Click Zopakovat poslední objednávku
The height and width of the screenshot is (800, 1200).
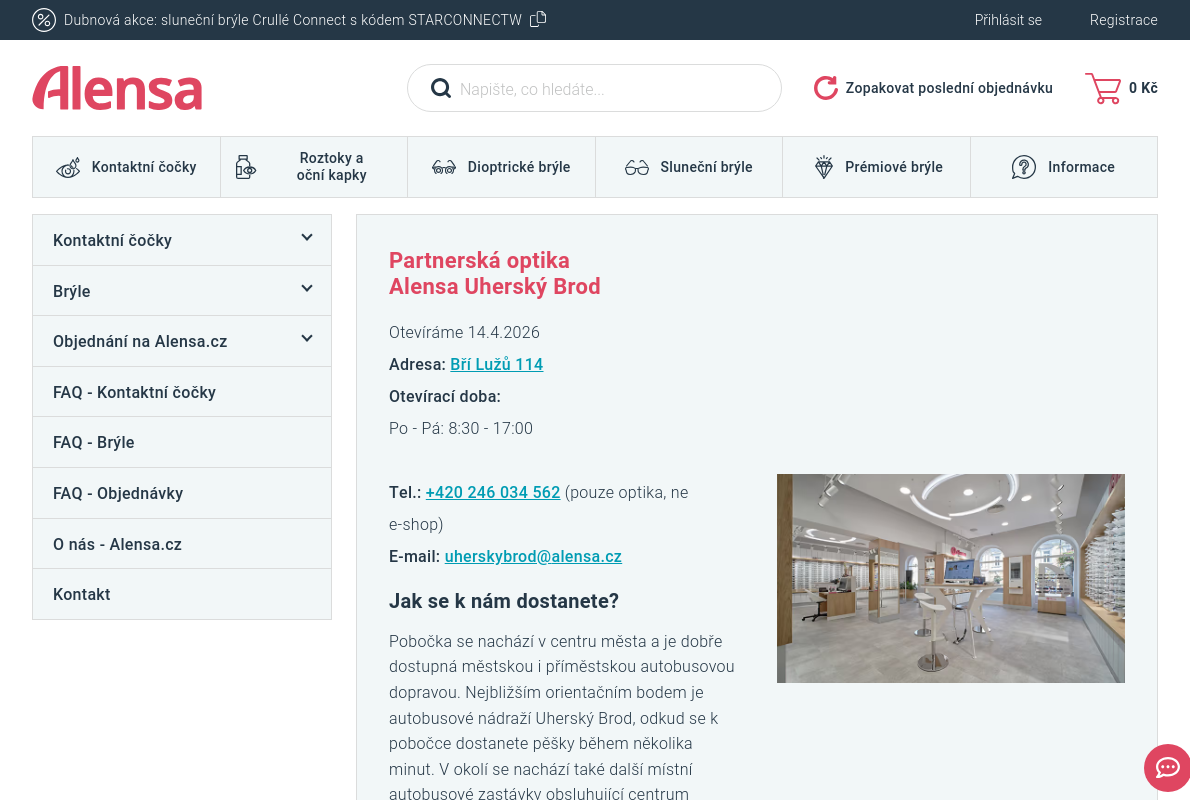click(x=949, y=88)
